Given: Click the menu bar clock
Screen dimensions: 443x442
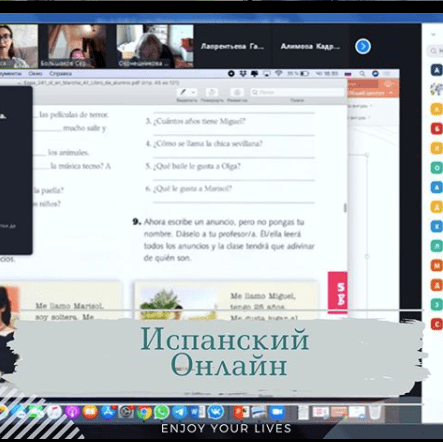Looking at the screenshot, I should point(327,73).
